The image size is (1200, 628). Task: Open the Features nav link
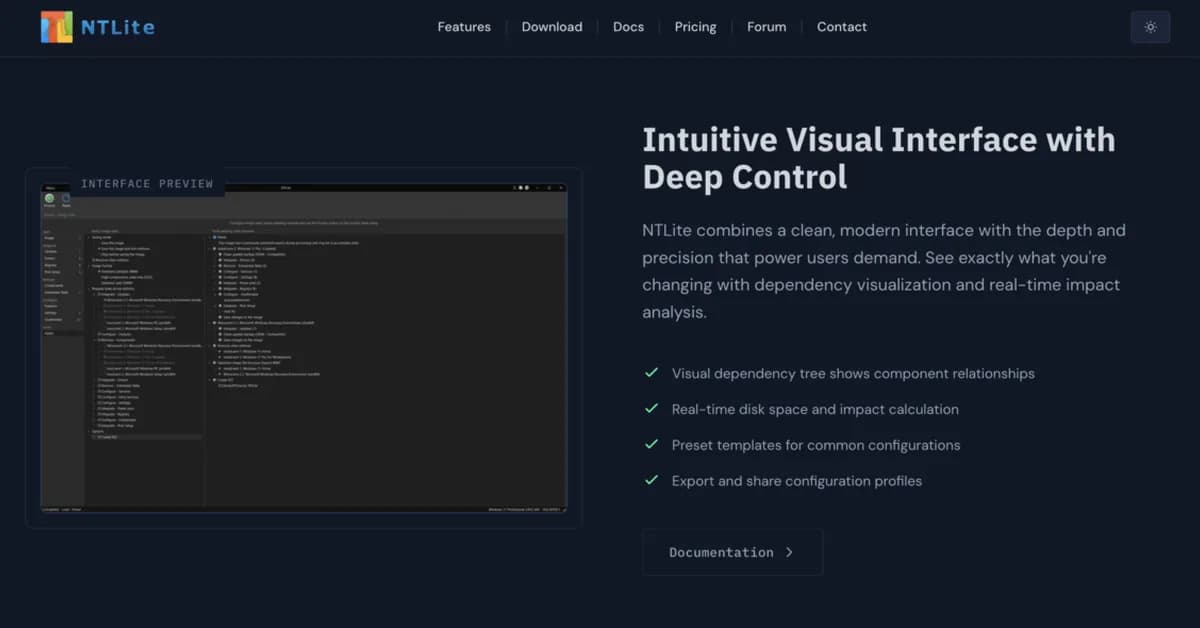point(464,27)
